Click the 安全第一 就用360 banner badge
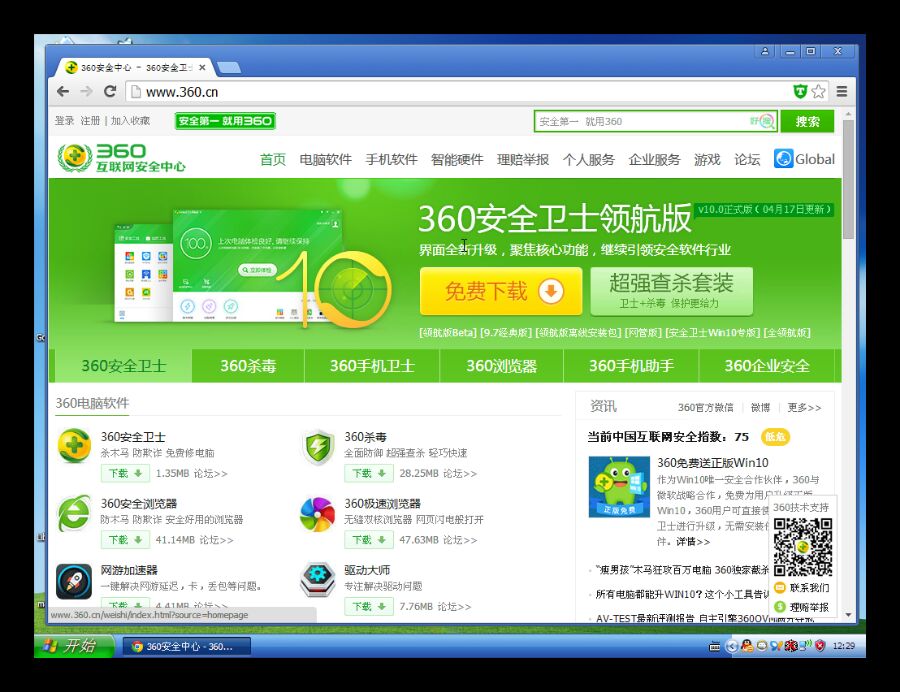 [225, 120]
